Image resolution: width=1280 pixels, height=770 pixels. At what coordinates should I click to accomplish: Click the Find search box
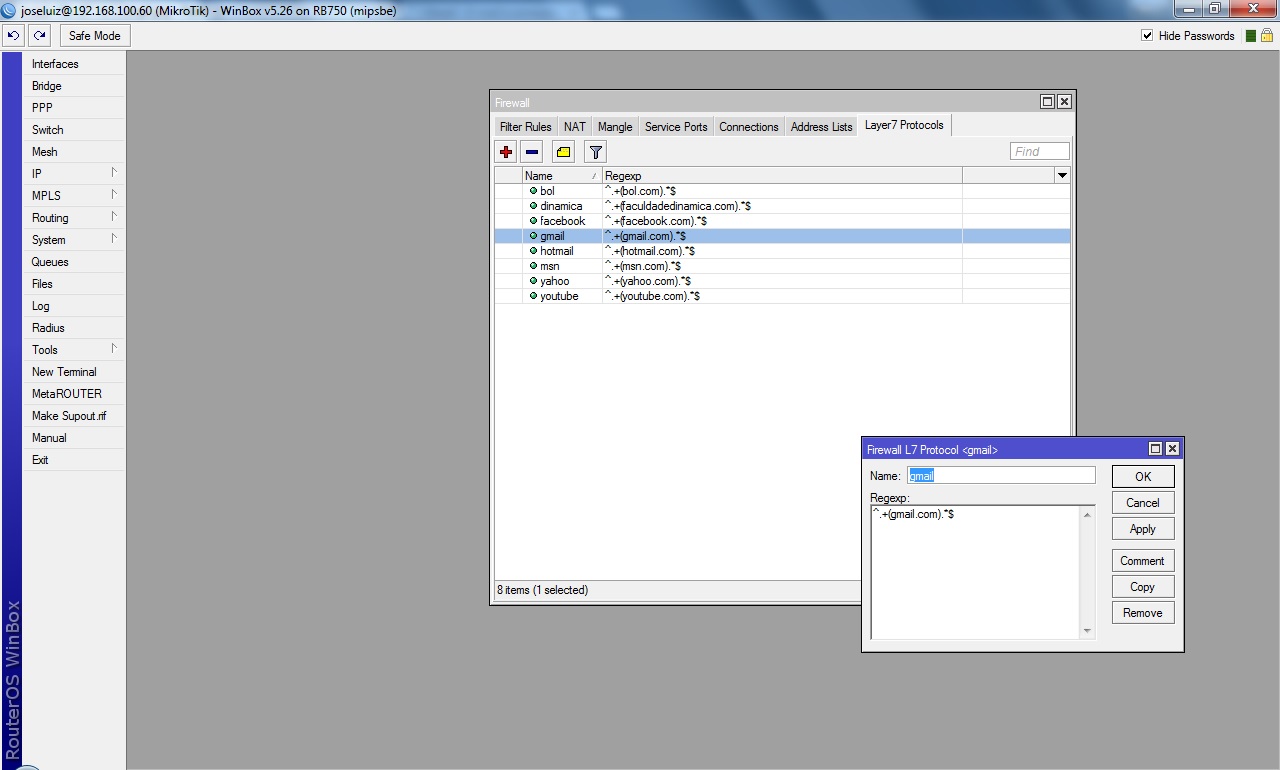(x=1040, y=151)
